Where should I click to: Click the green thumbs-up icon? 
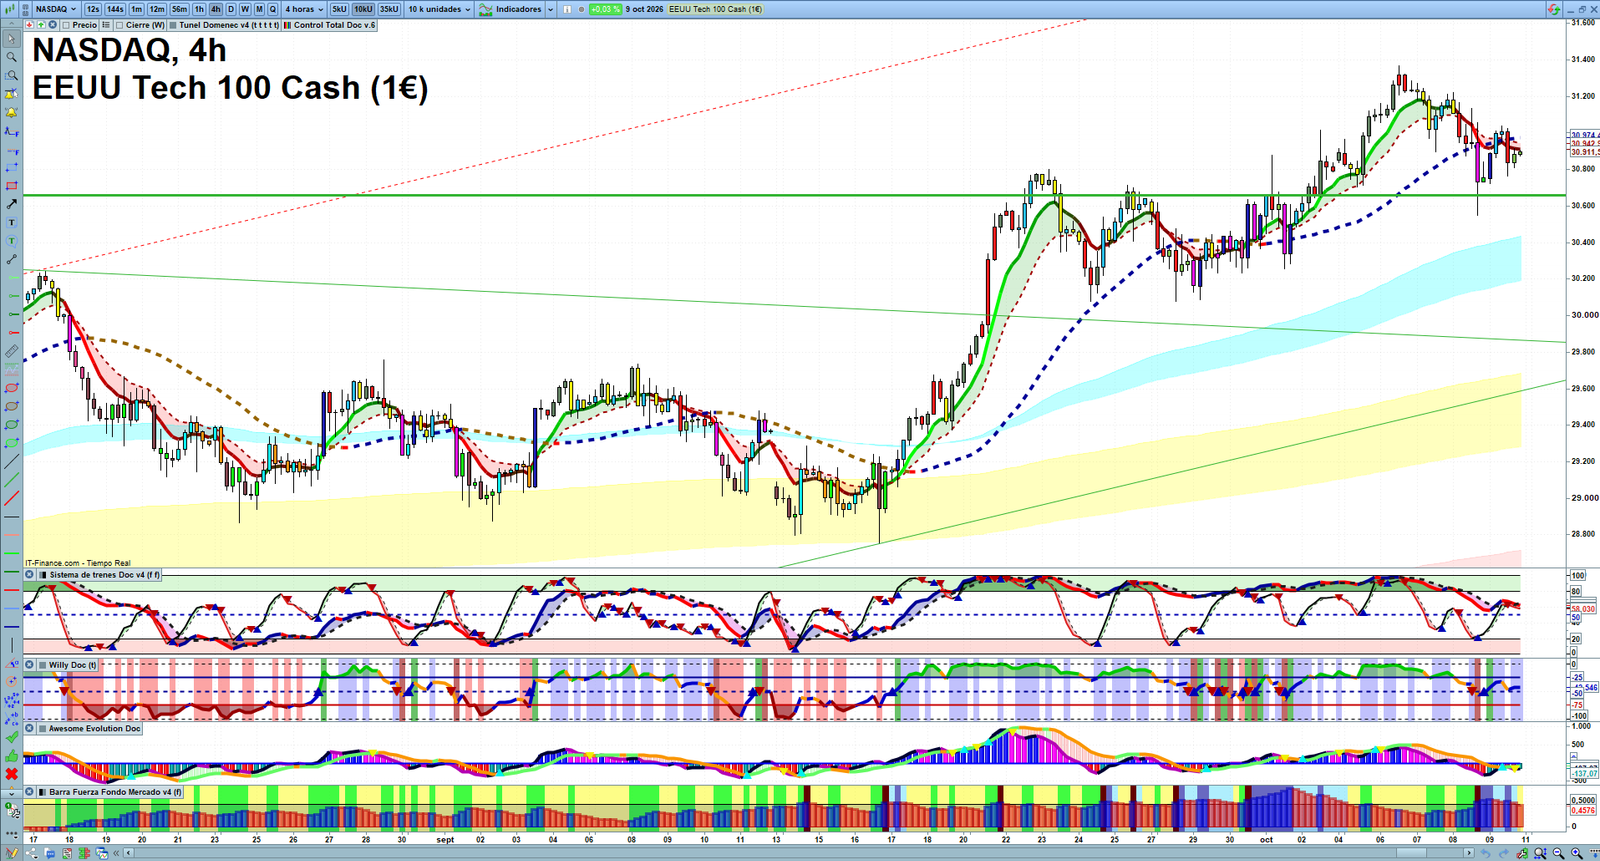tap(11, 755)
